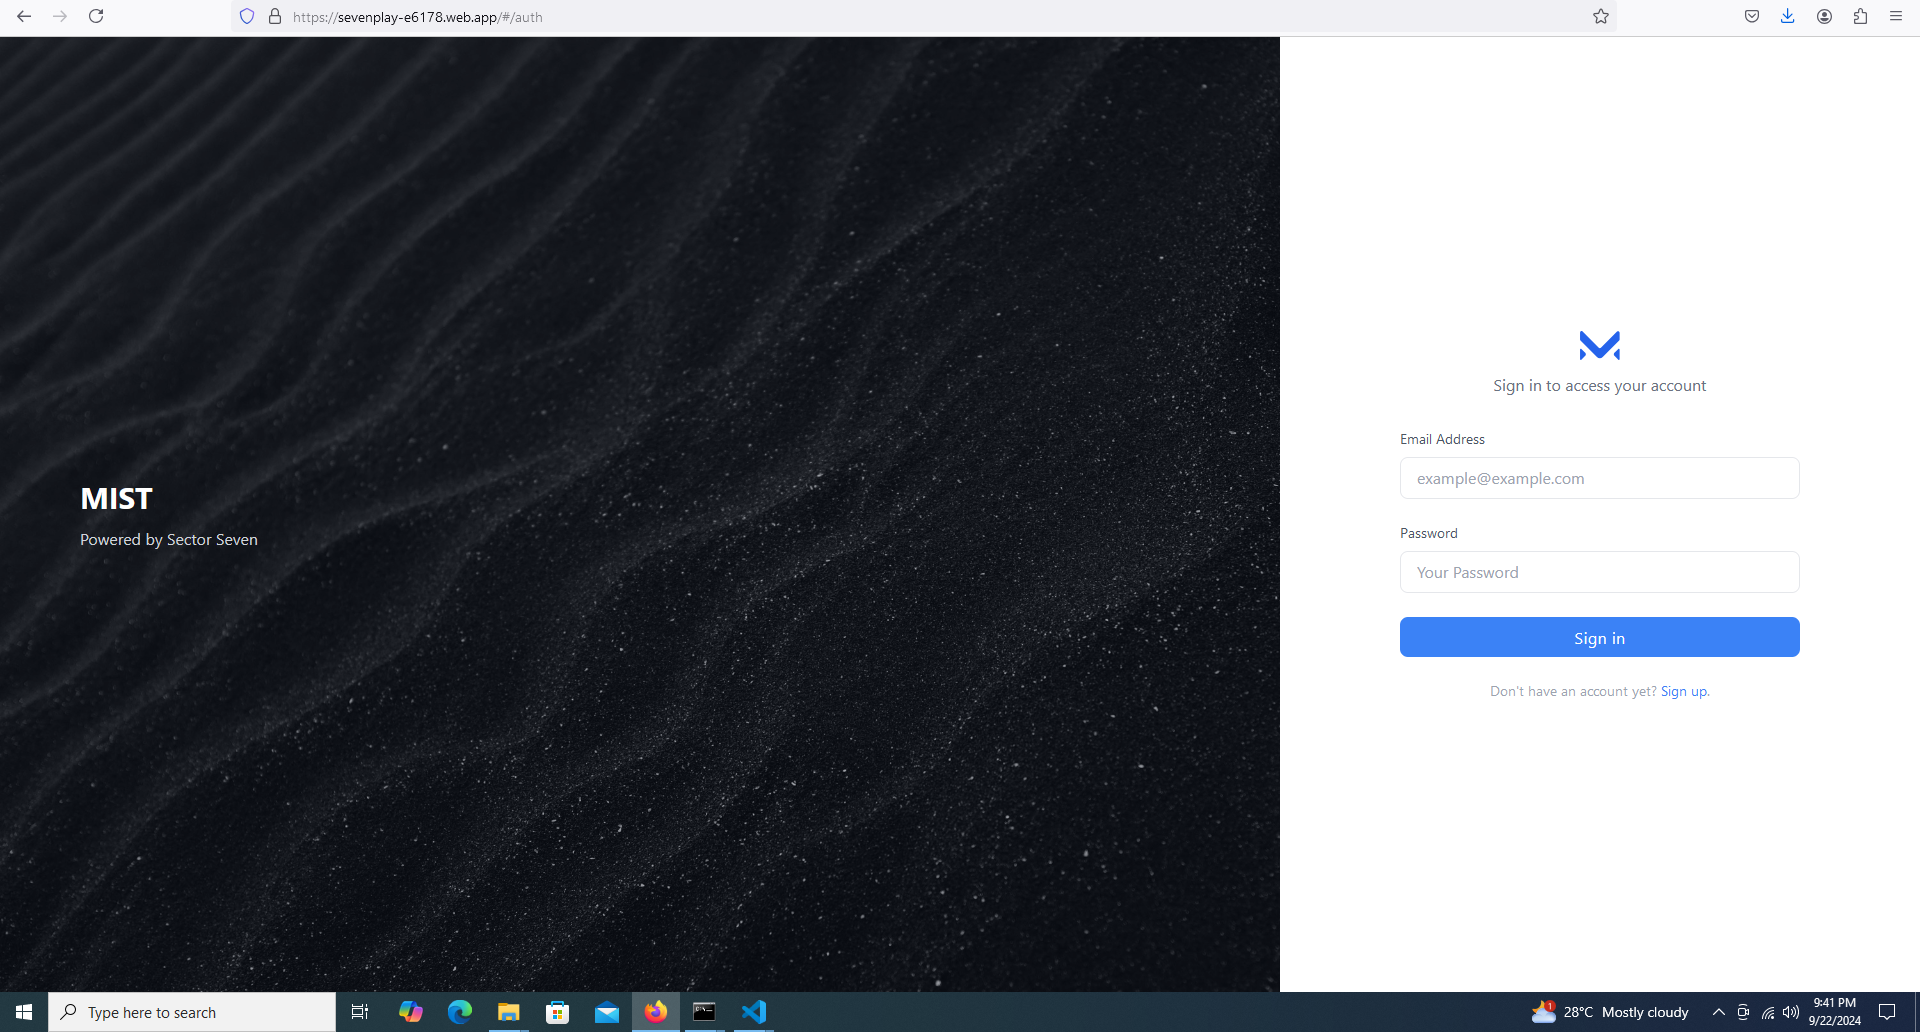Bookmark this page with the star icon
1920x1032 pixels.
1601,16
